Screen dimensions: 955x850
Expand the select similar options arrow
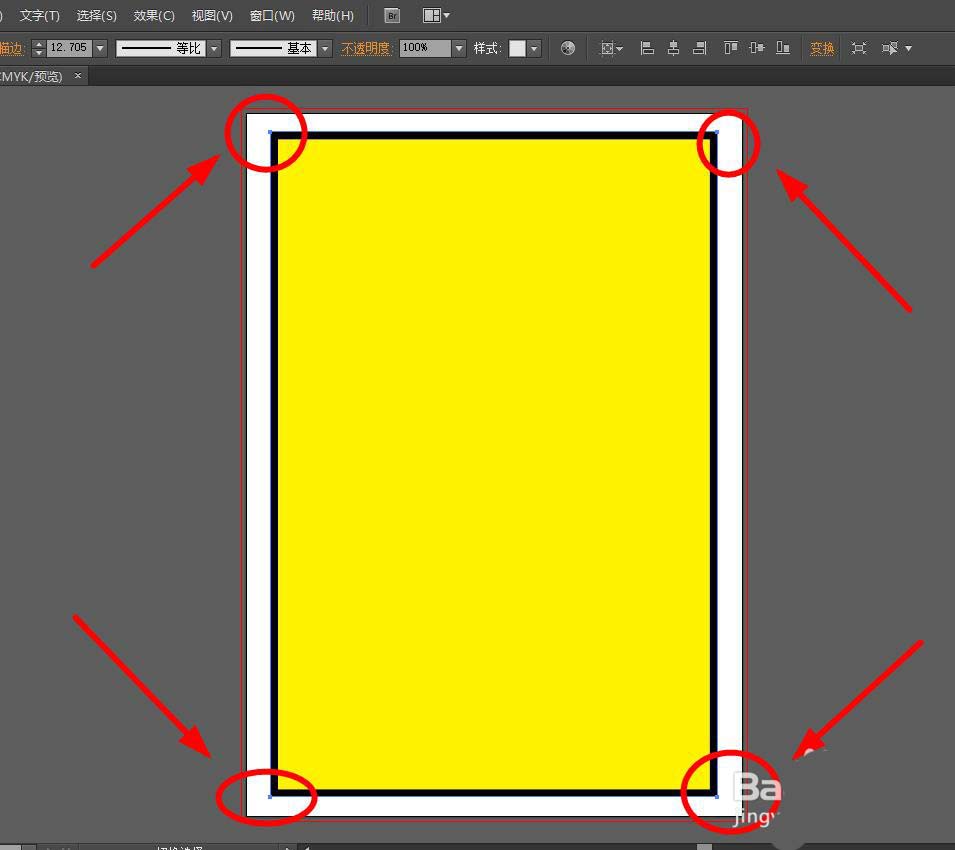click(x=908, y=48)
